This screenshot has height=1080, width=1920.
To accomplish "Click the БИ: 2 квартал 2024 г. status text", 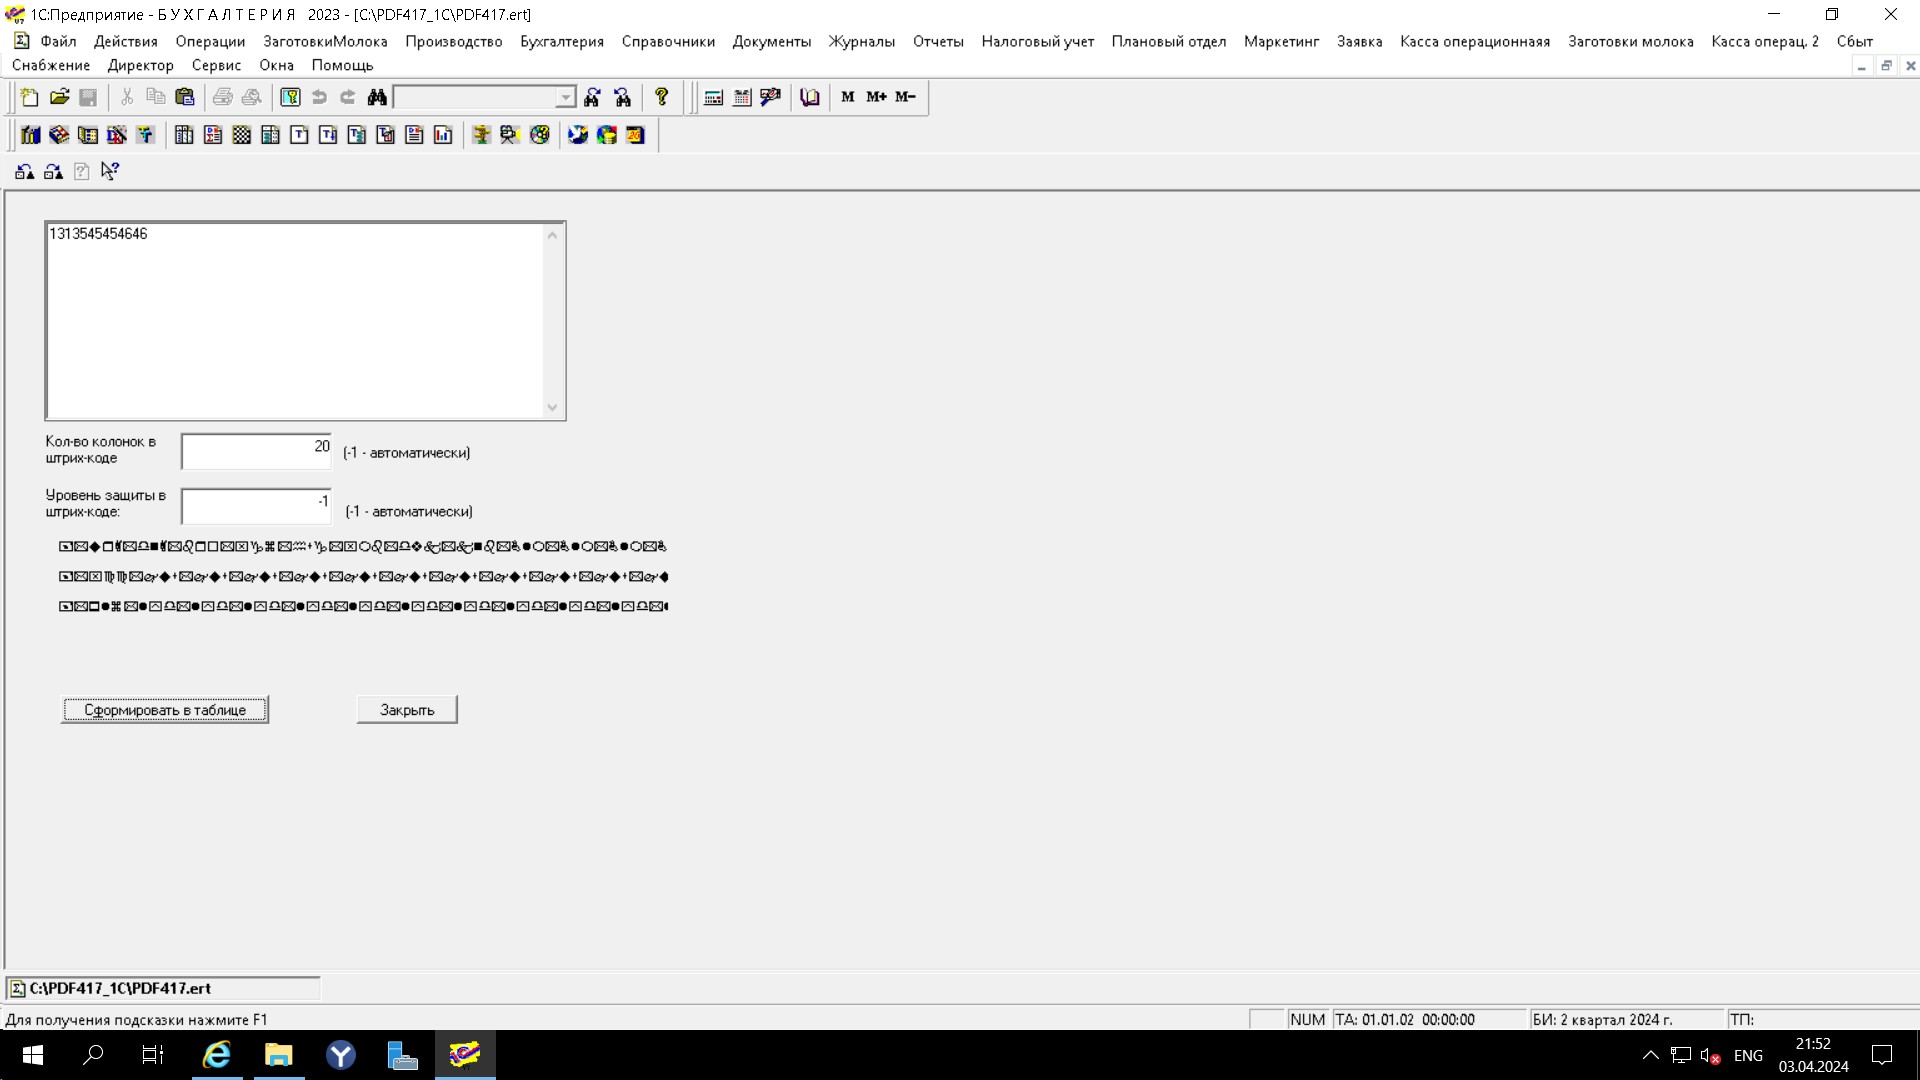I will pyautogui.click(x=1602, y=1020).
